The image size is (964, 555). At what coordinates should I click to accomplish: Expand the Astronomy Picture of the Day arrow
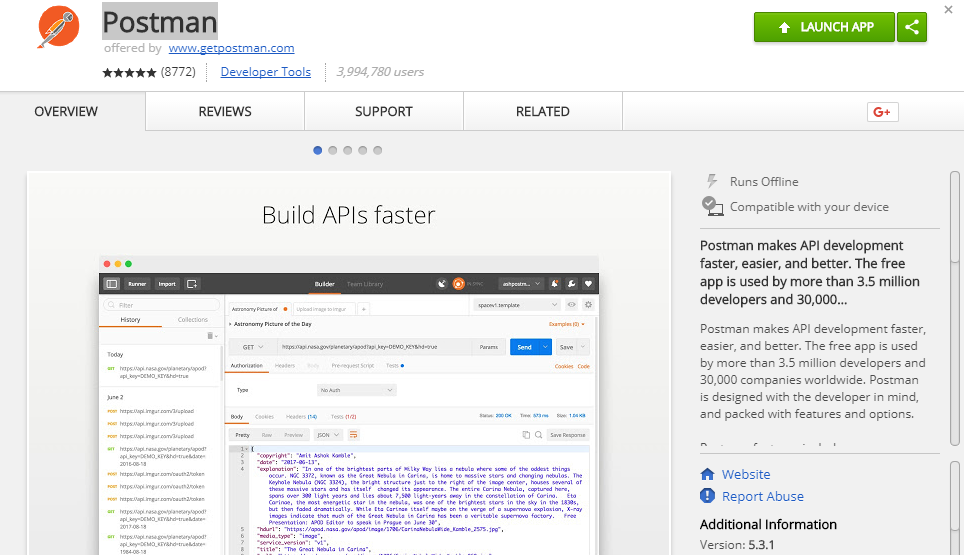(231, 324)
